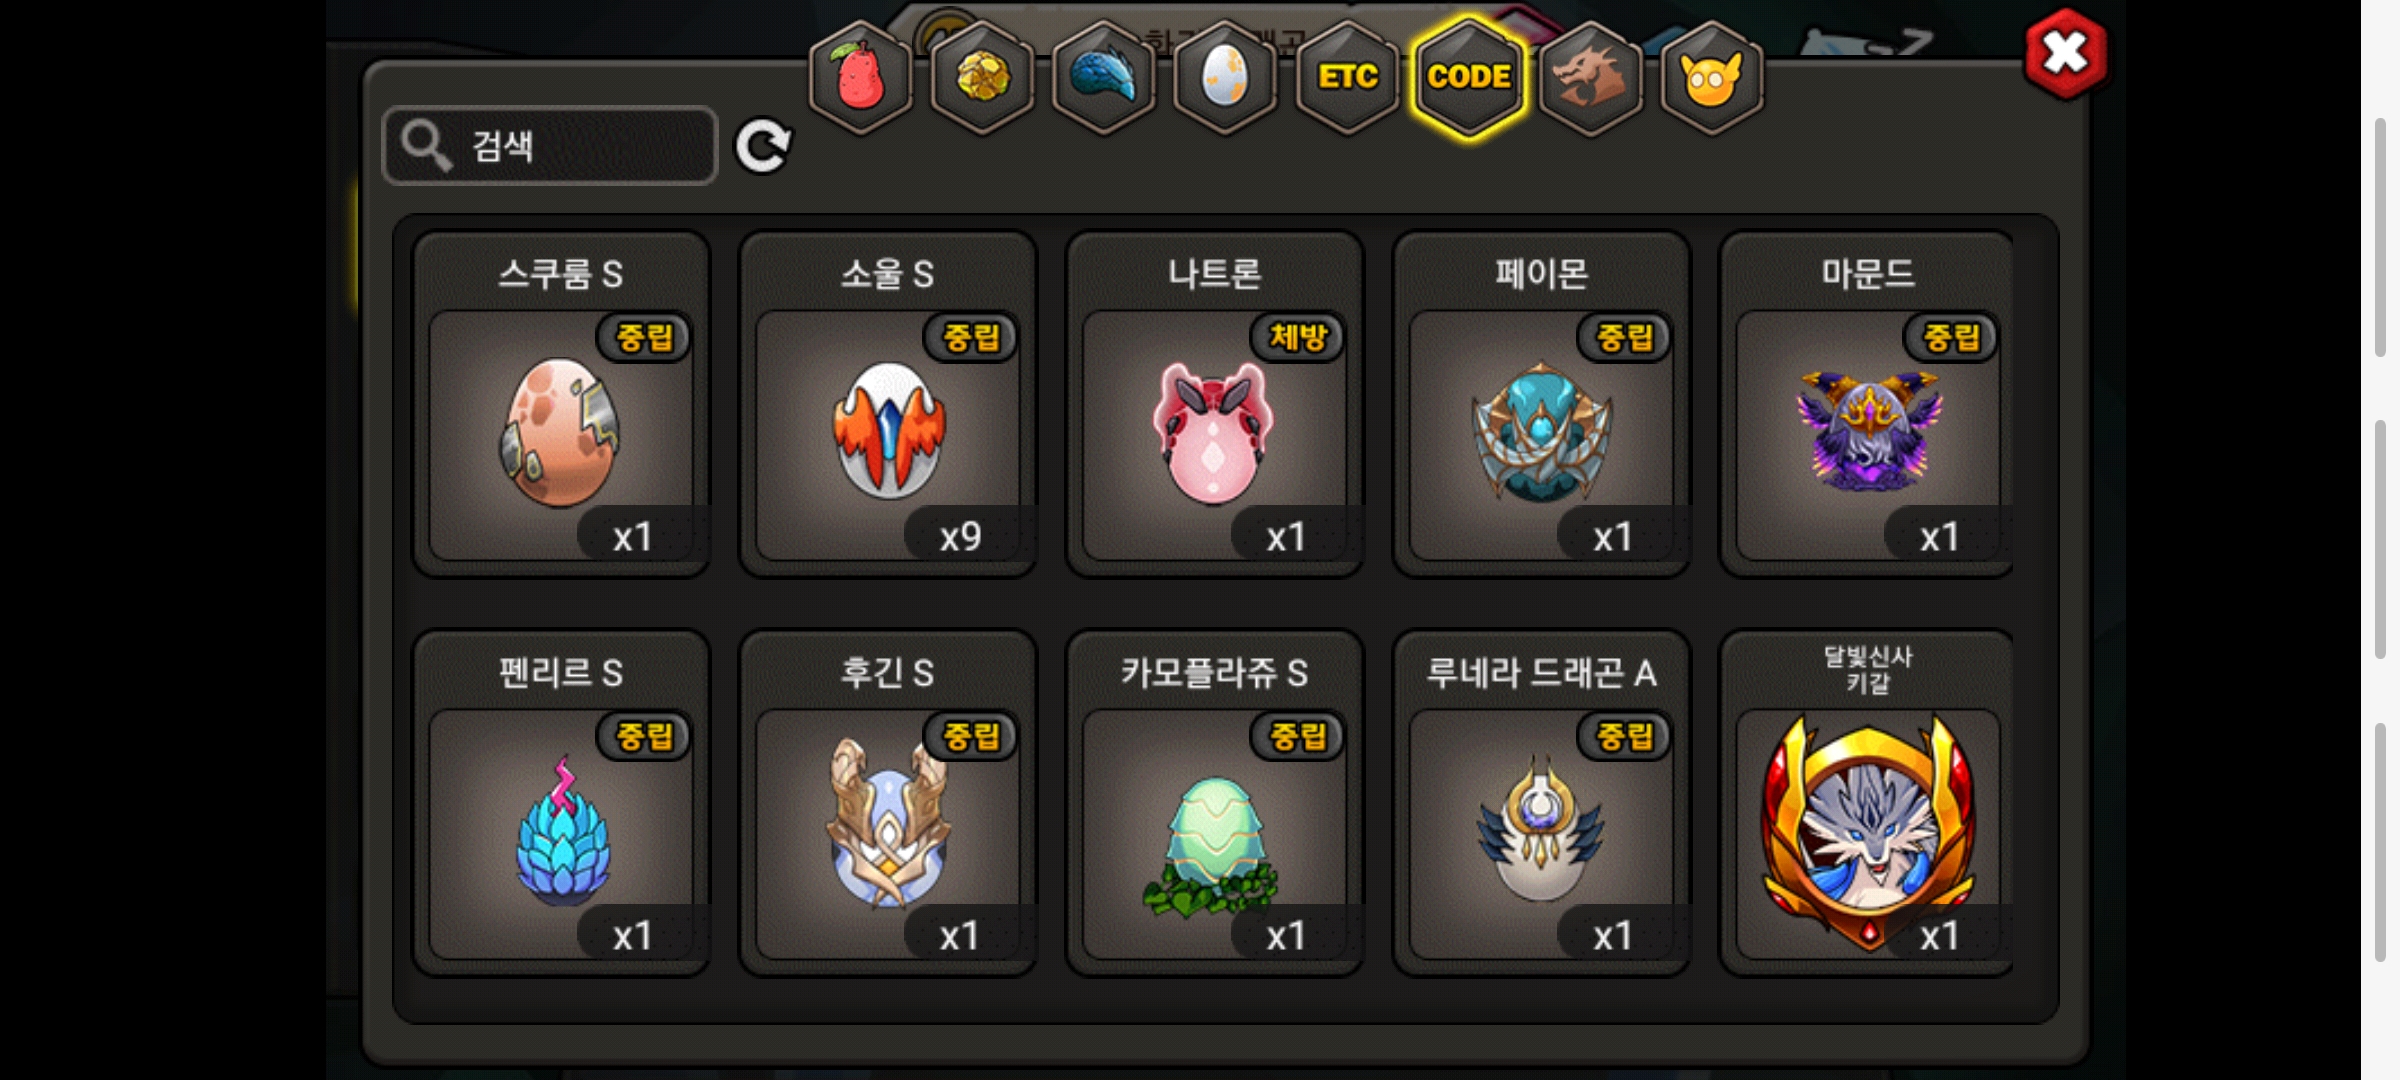Open the fruit food category tab
Image resolution: width=2400 pixels, height=1080 pixels.
point(860,77)
